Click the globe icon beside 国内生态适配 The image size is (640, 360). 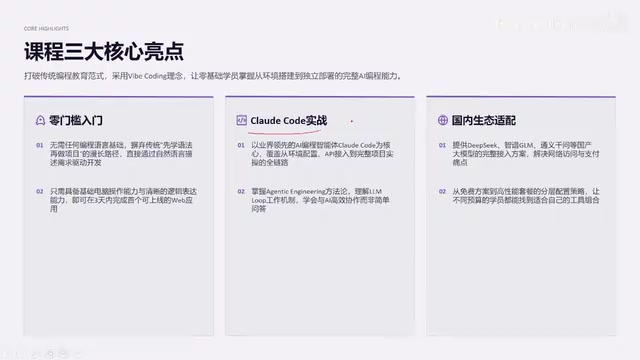coord(443,120)
